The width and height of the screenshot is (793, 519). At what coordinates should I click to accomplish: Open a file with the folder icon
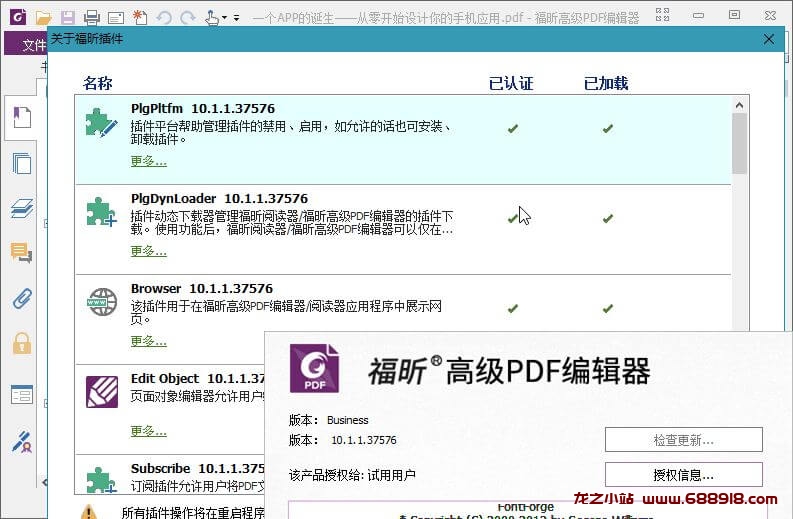point(43,18)
